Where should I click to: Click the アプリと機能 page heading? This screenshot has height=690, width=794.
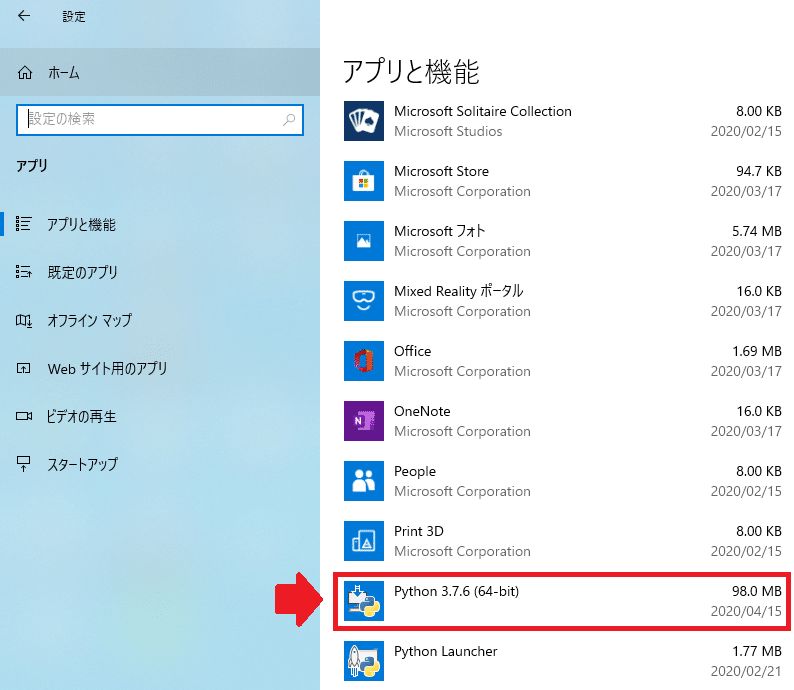point(411,71)
